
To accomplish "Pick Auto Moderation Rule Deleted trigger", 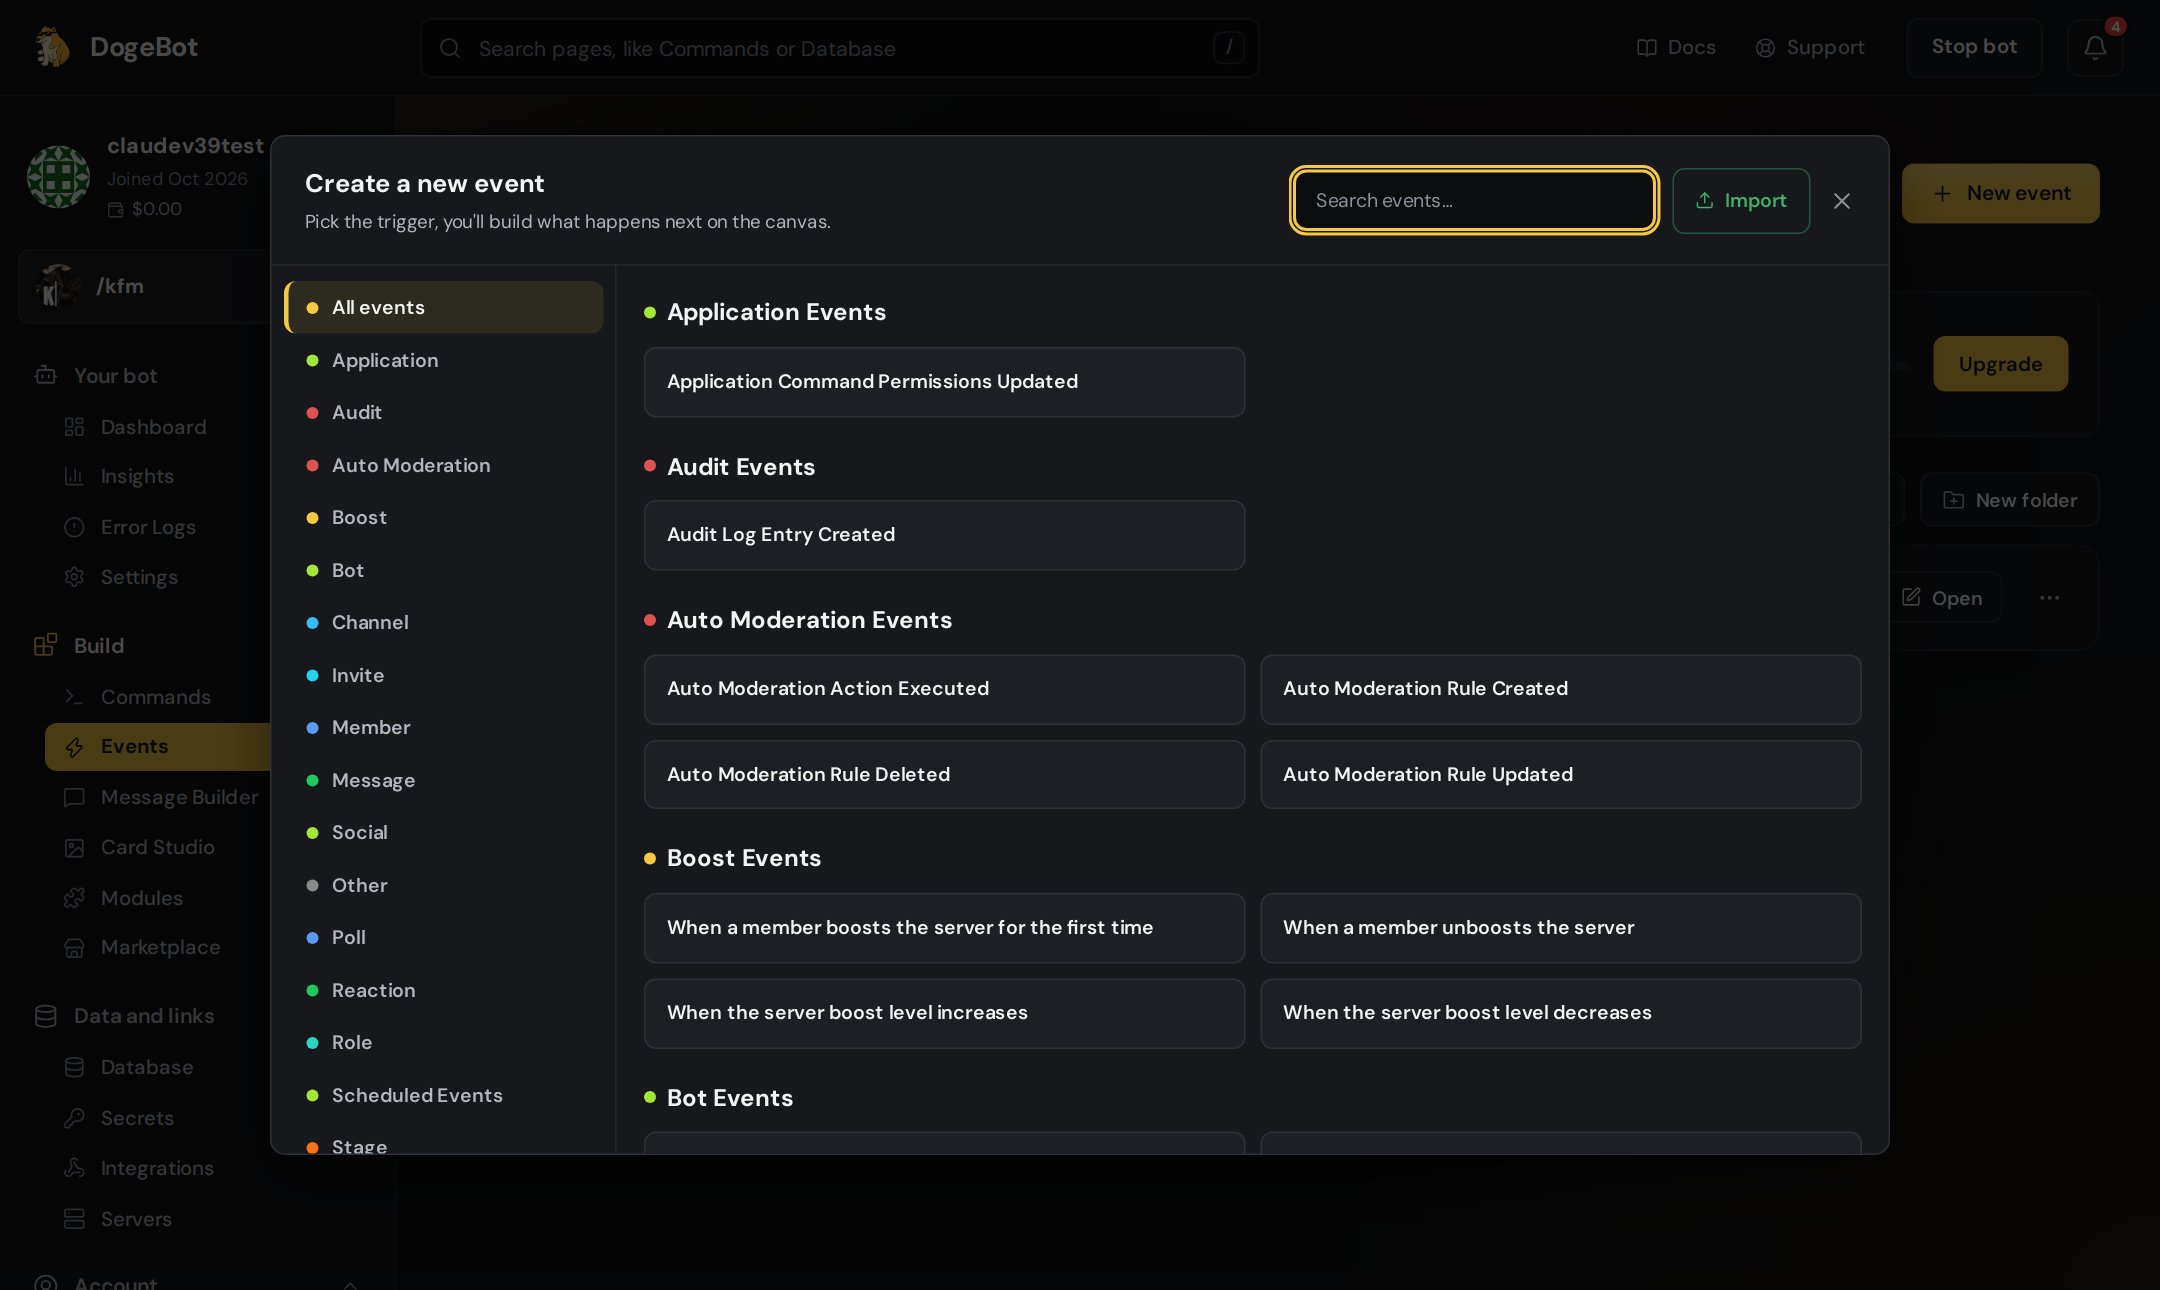I will pyautogui.click(x=944, y=774).
